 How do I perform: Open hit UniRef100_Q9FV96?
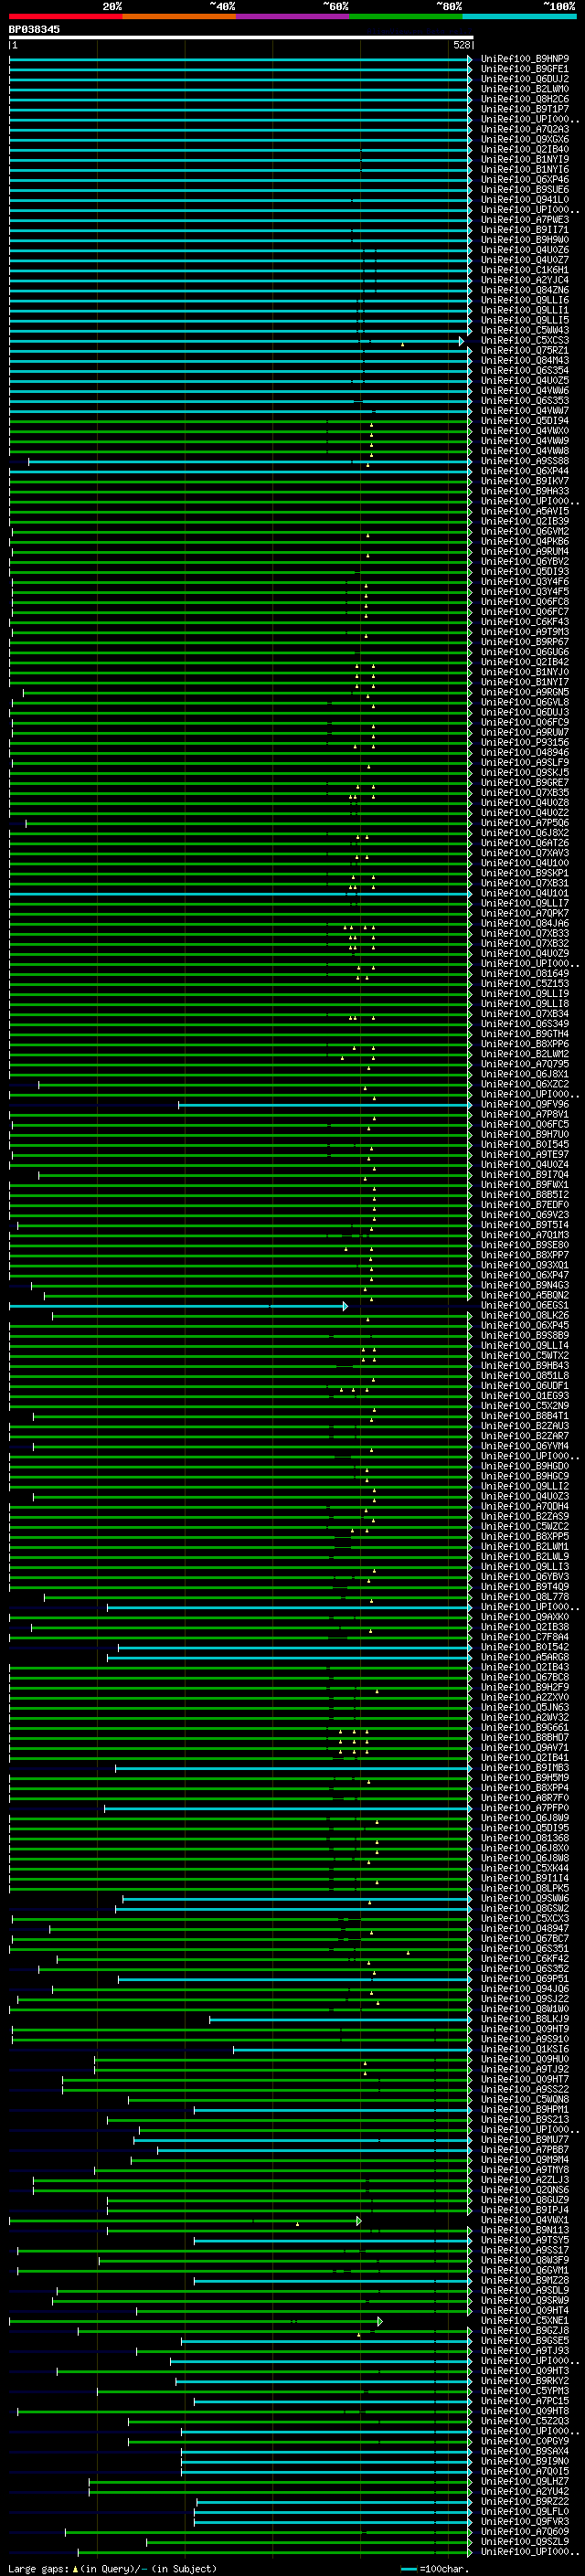click(525, 1105)
